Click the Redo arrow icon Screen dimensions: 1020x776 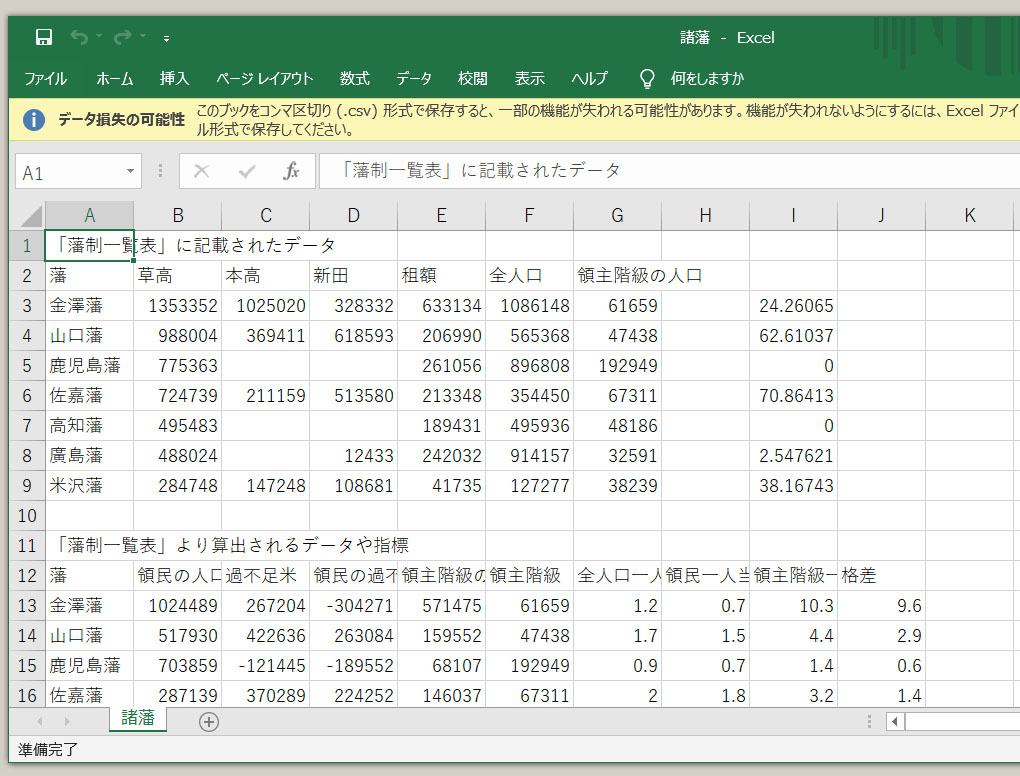click(122, 38)
